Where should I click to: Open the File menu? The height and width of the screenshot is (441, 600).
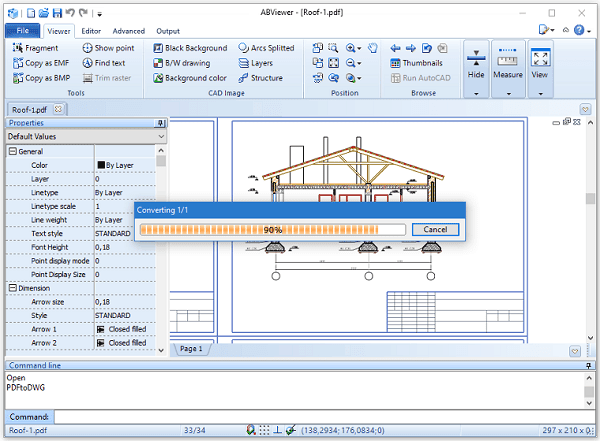[23, 31]
